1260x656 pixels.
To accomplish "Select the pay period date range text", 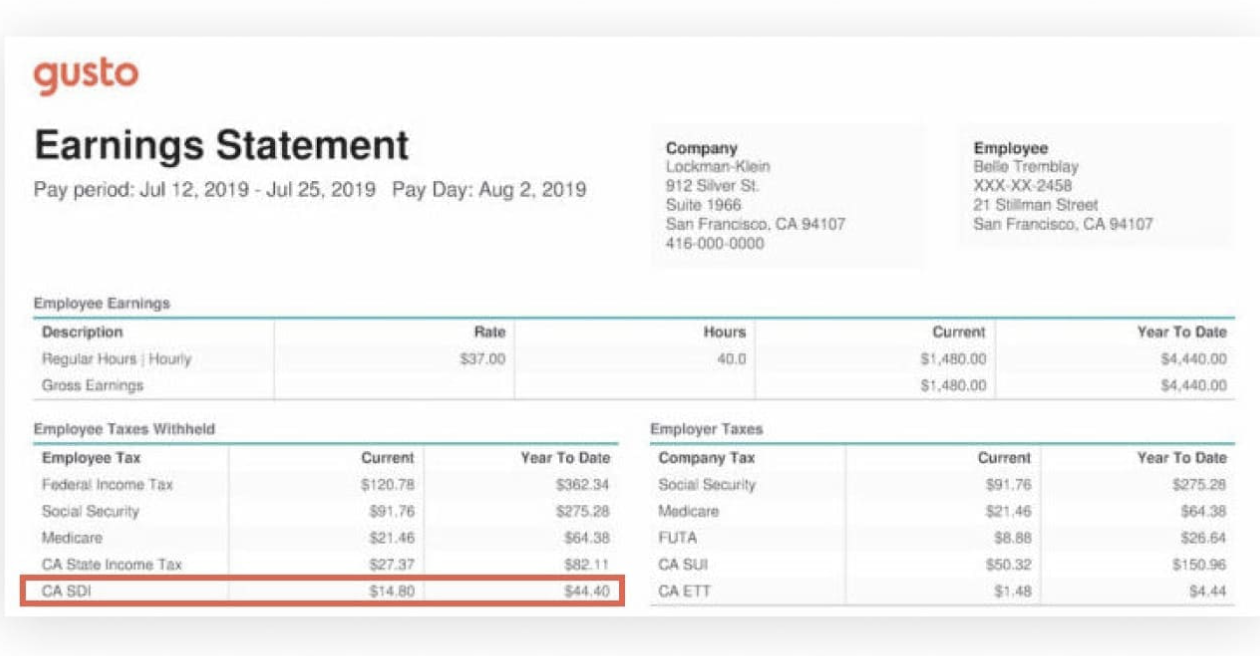I will (205, 190).
